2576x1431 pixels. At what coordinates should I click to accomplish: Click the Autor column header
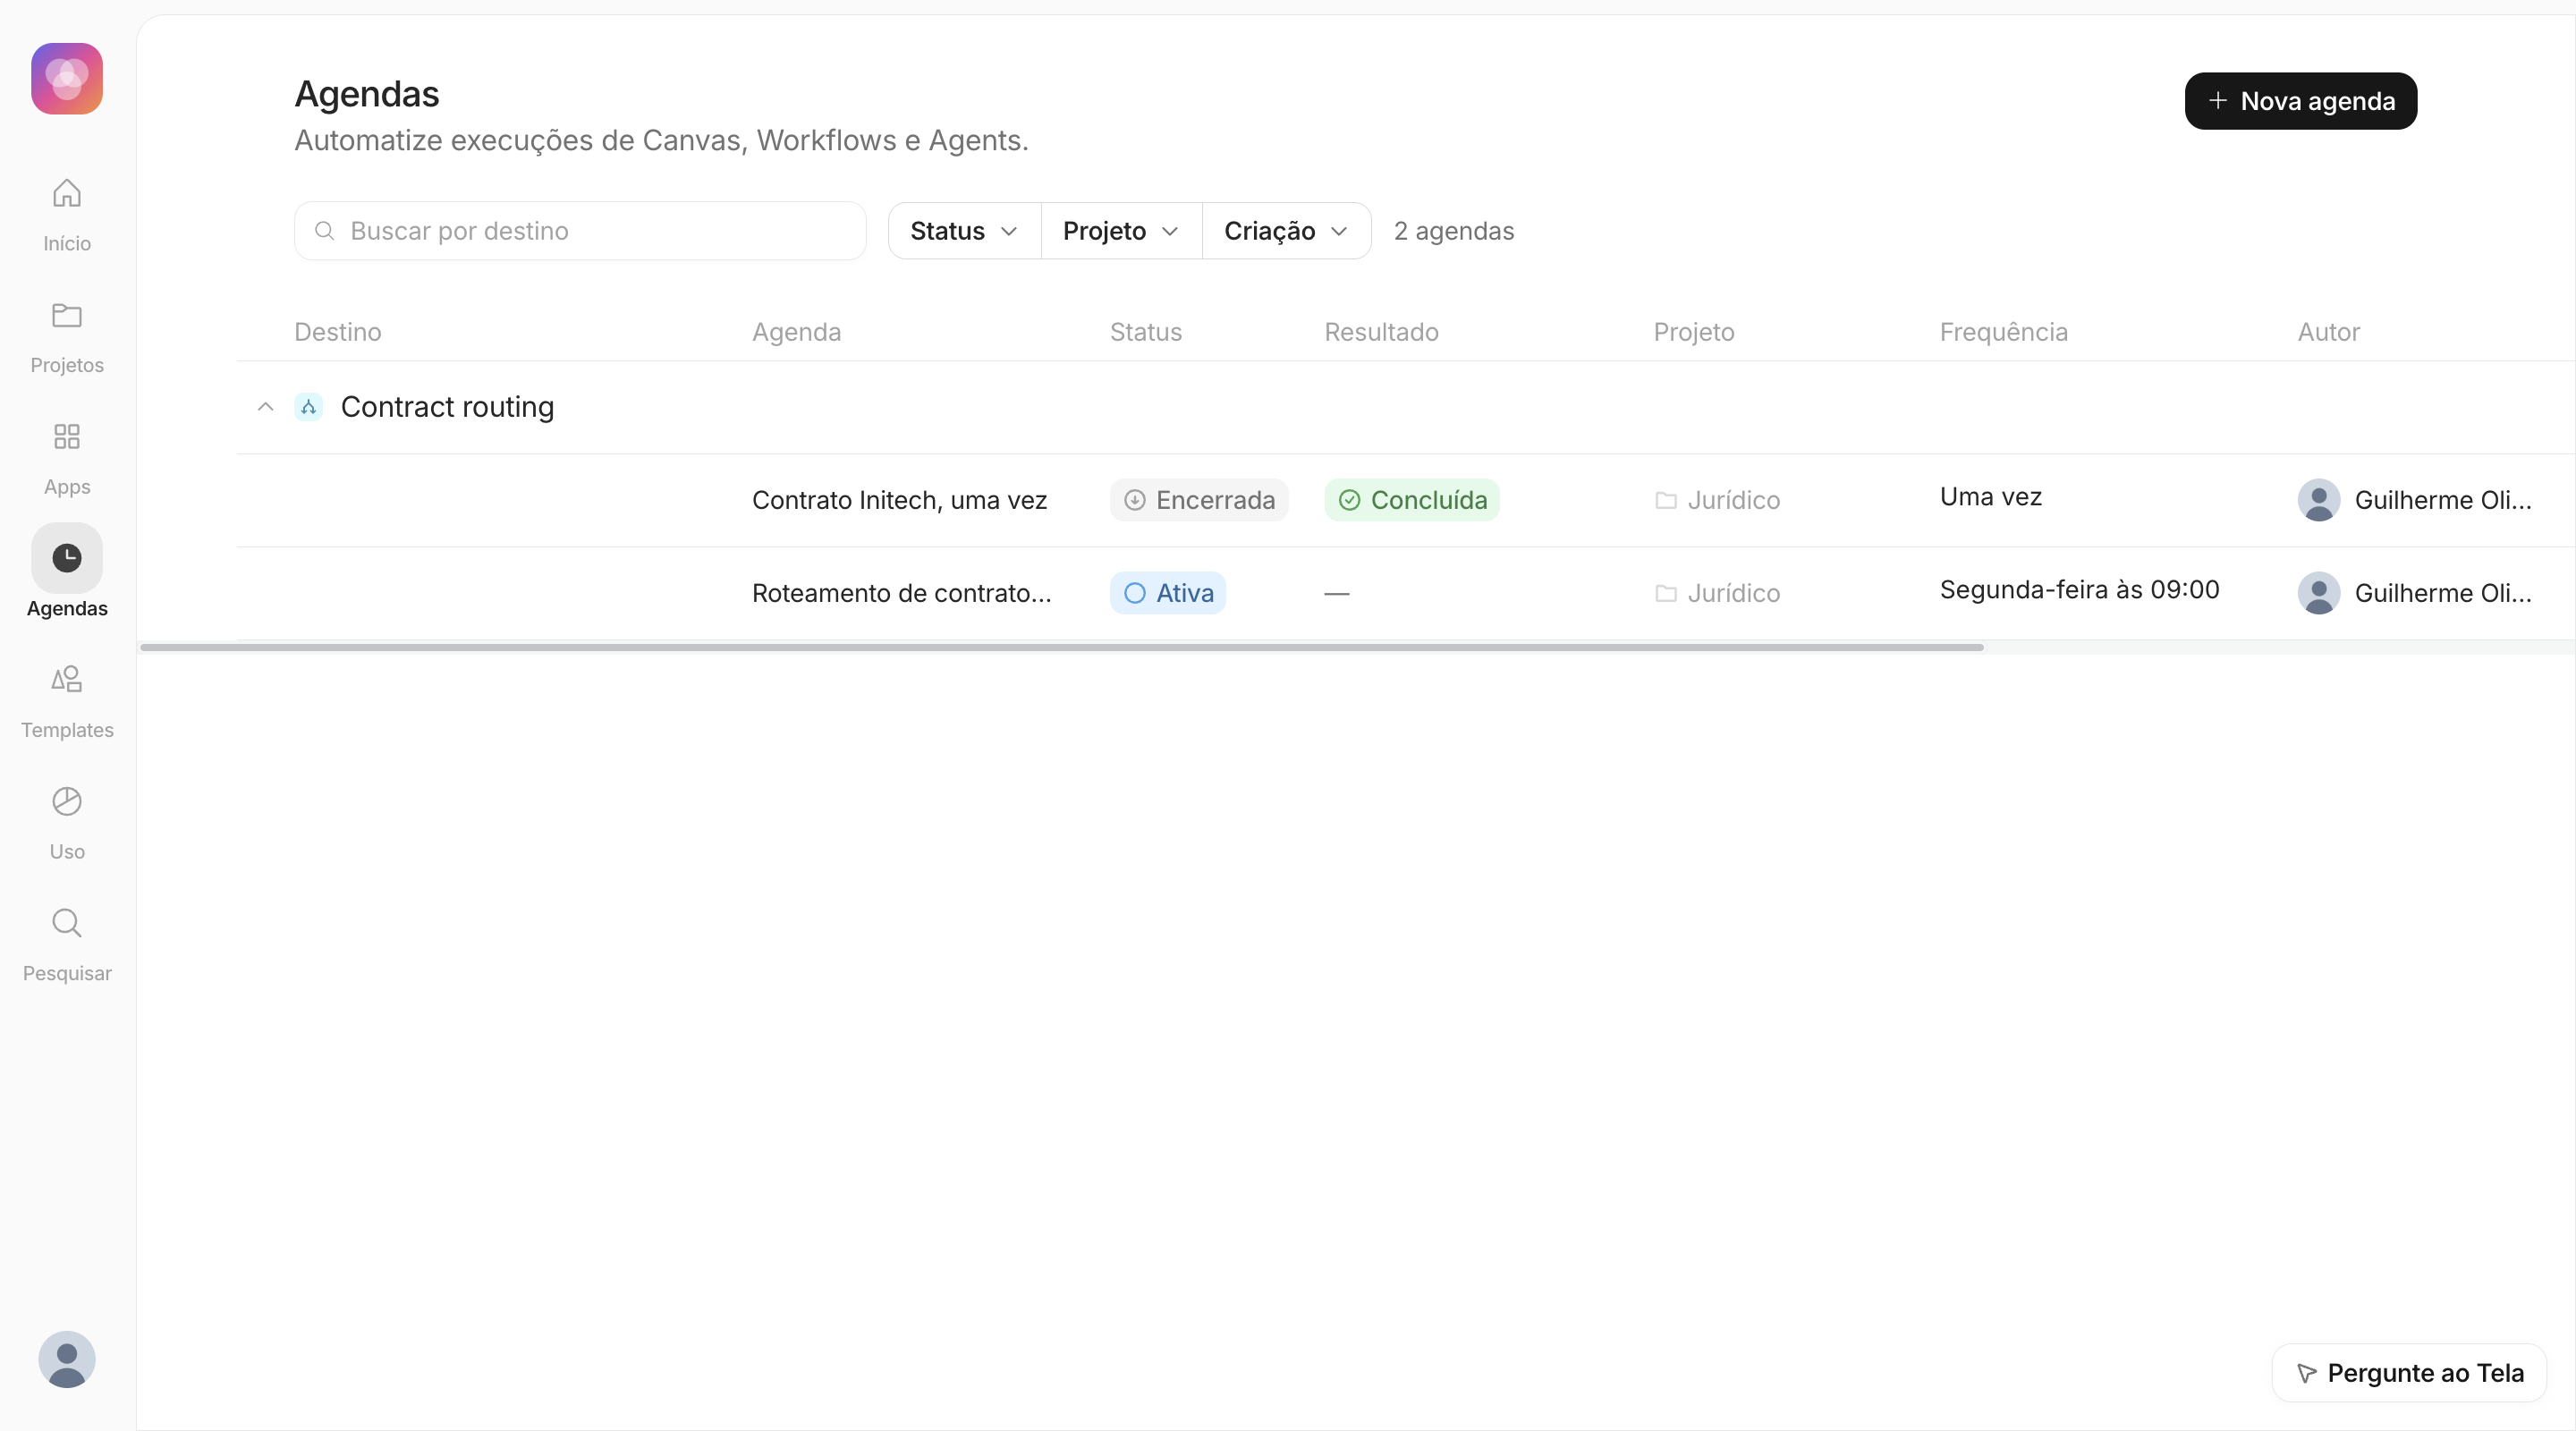tap(2329, 332)
